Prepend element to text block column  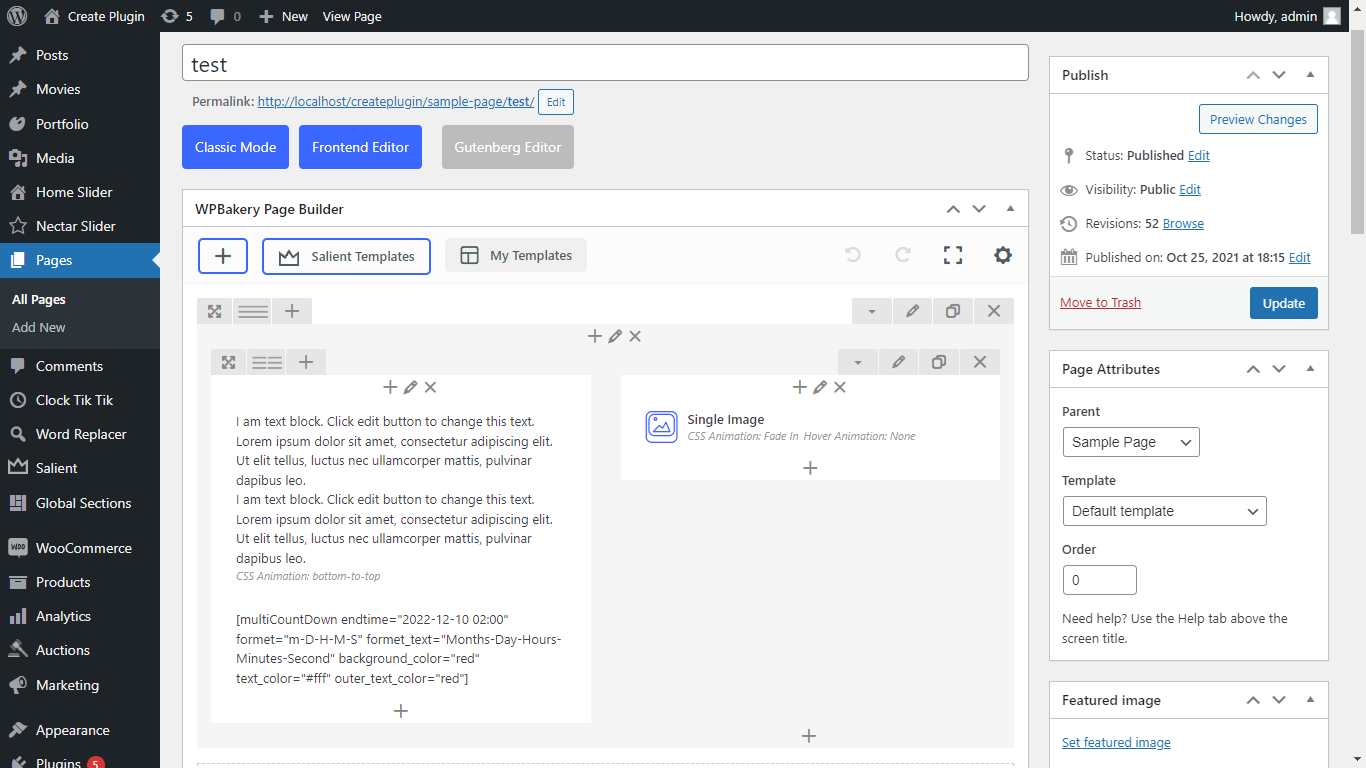[390, 387]
